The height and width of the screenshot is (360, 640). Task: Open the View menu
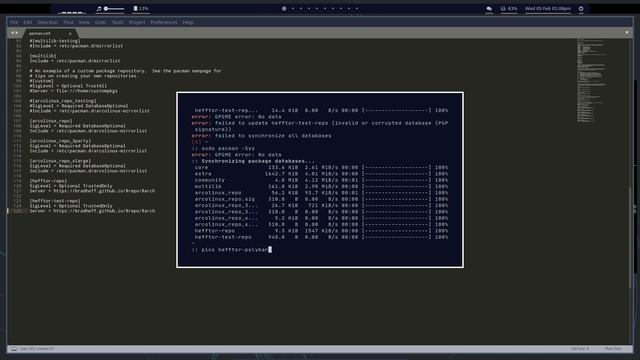coord(84,22)
